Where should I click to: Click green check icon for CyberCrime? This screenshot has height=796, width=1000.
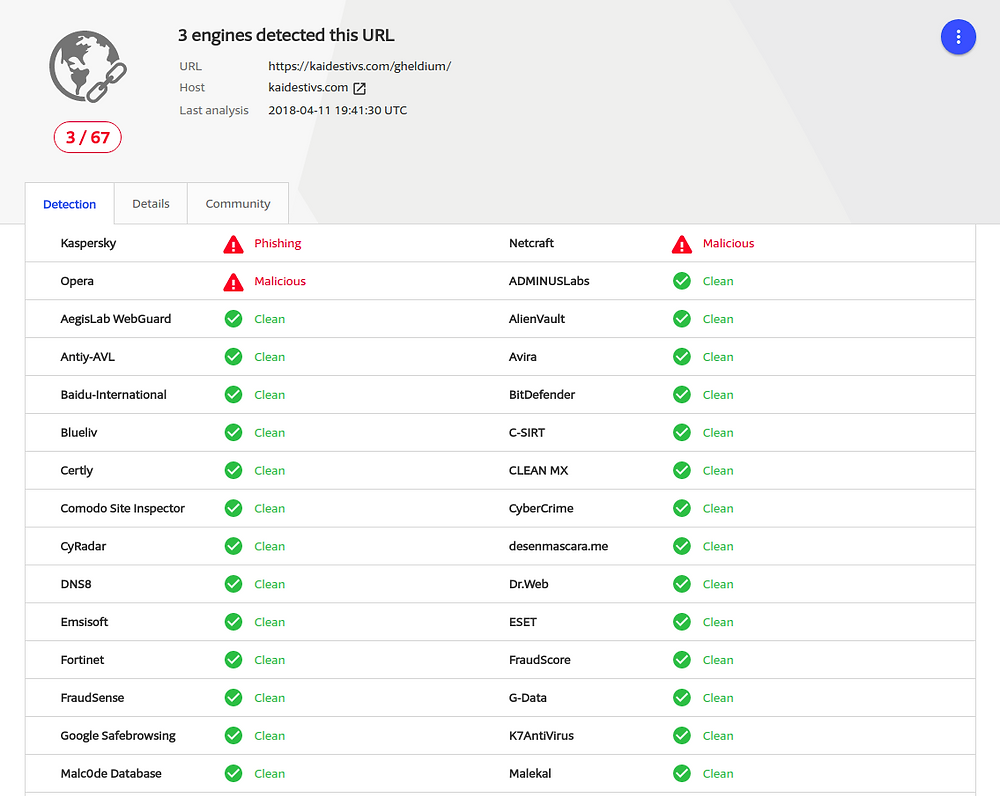682,508
